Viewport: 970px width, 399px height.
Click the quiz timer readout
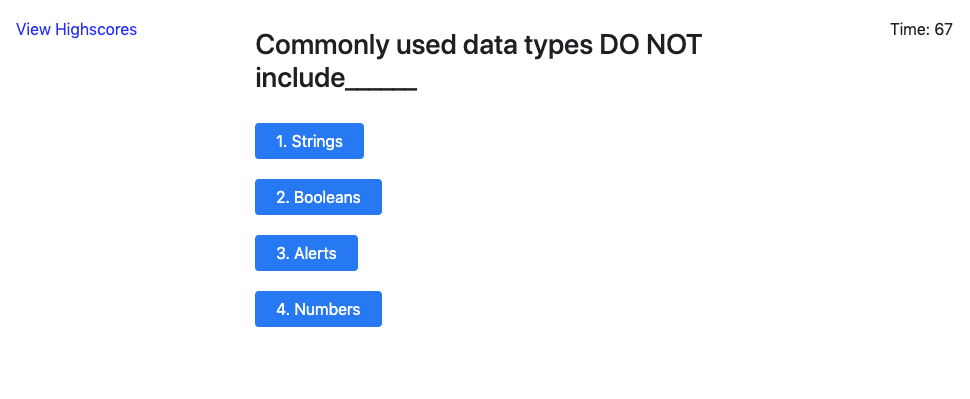921,29
